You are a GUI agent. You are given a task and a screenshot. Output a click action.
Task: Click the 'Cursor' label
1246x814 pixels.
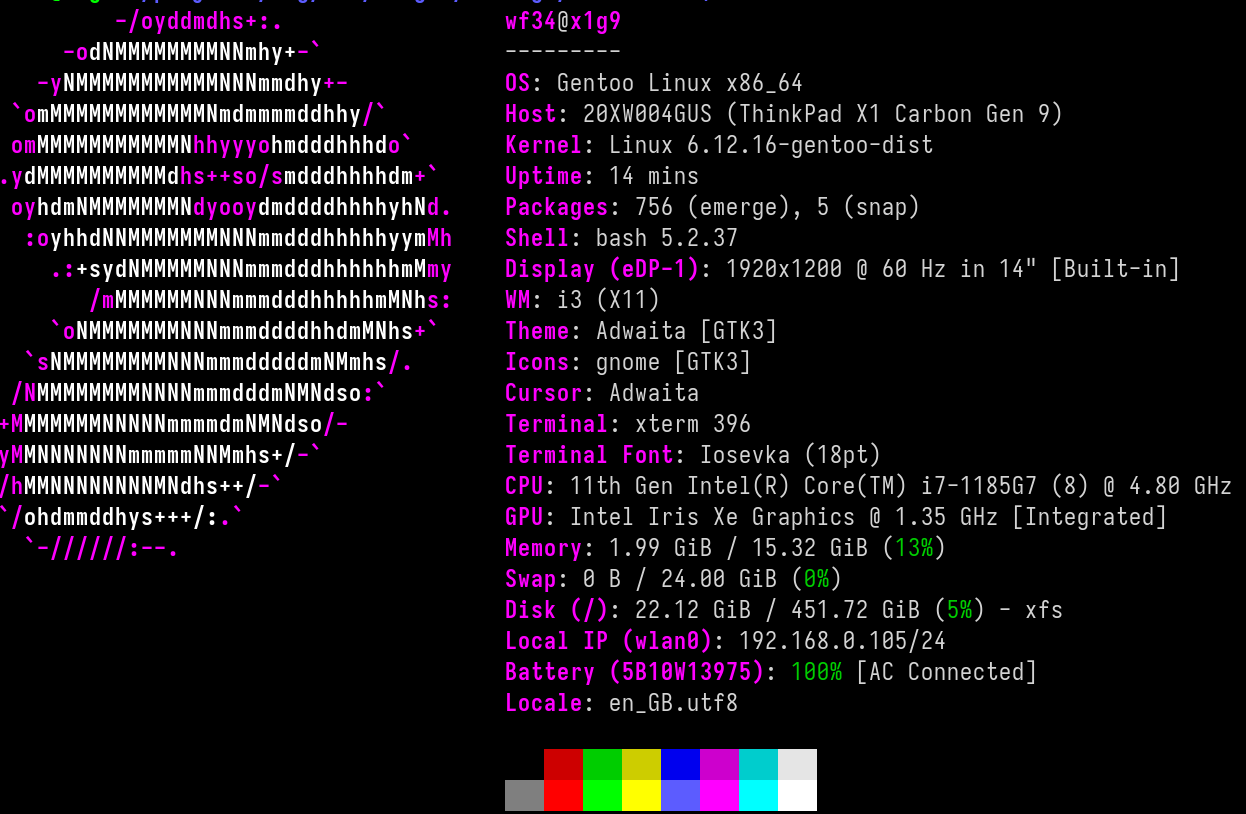(x=543, y=393)
